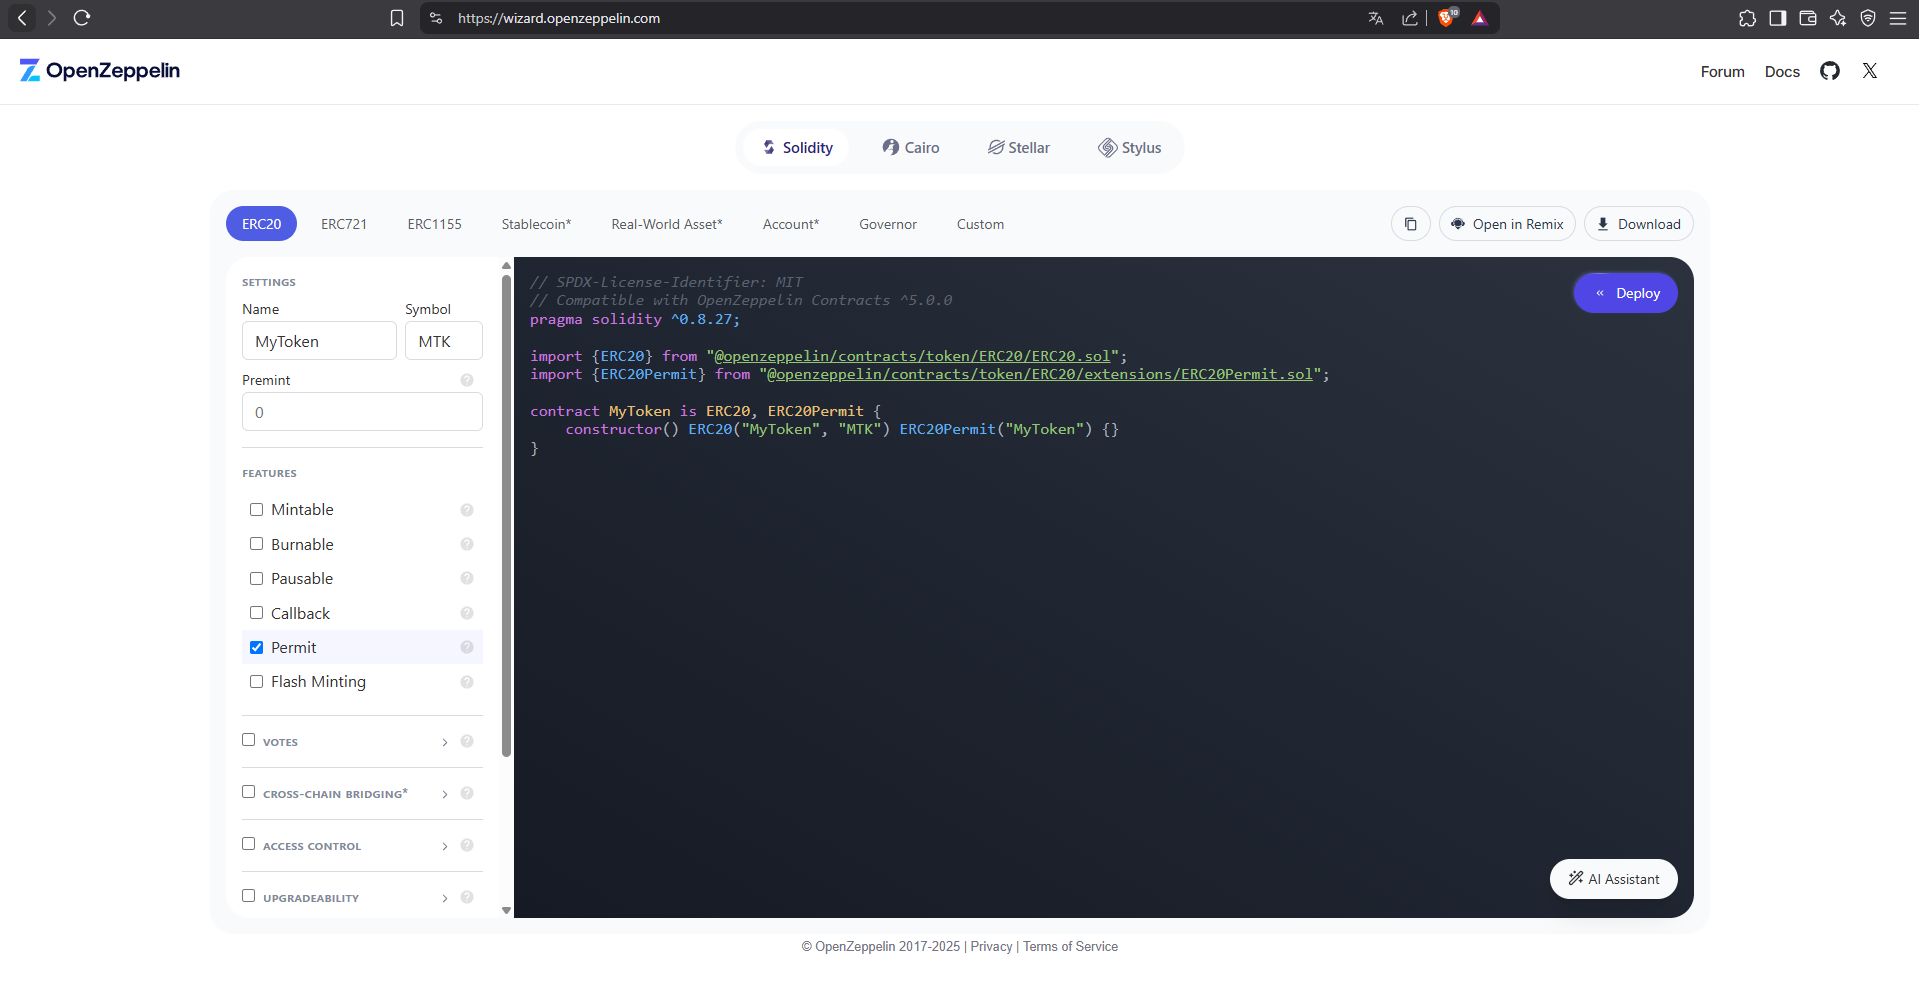Click the share icon in the address bar
The width and height of the screenshot is (1919, 986).
click(1410, 18)
